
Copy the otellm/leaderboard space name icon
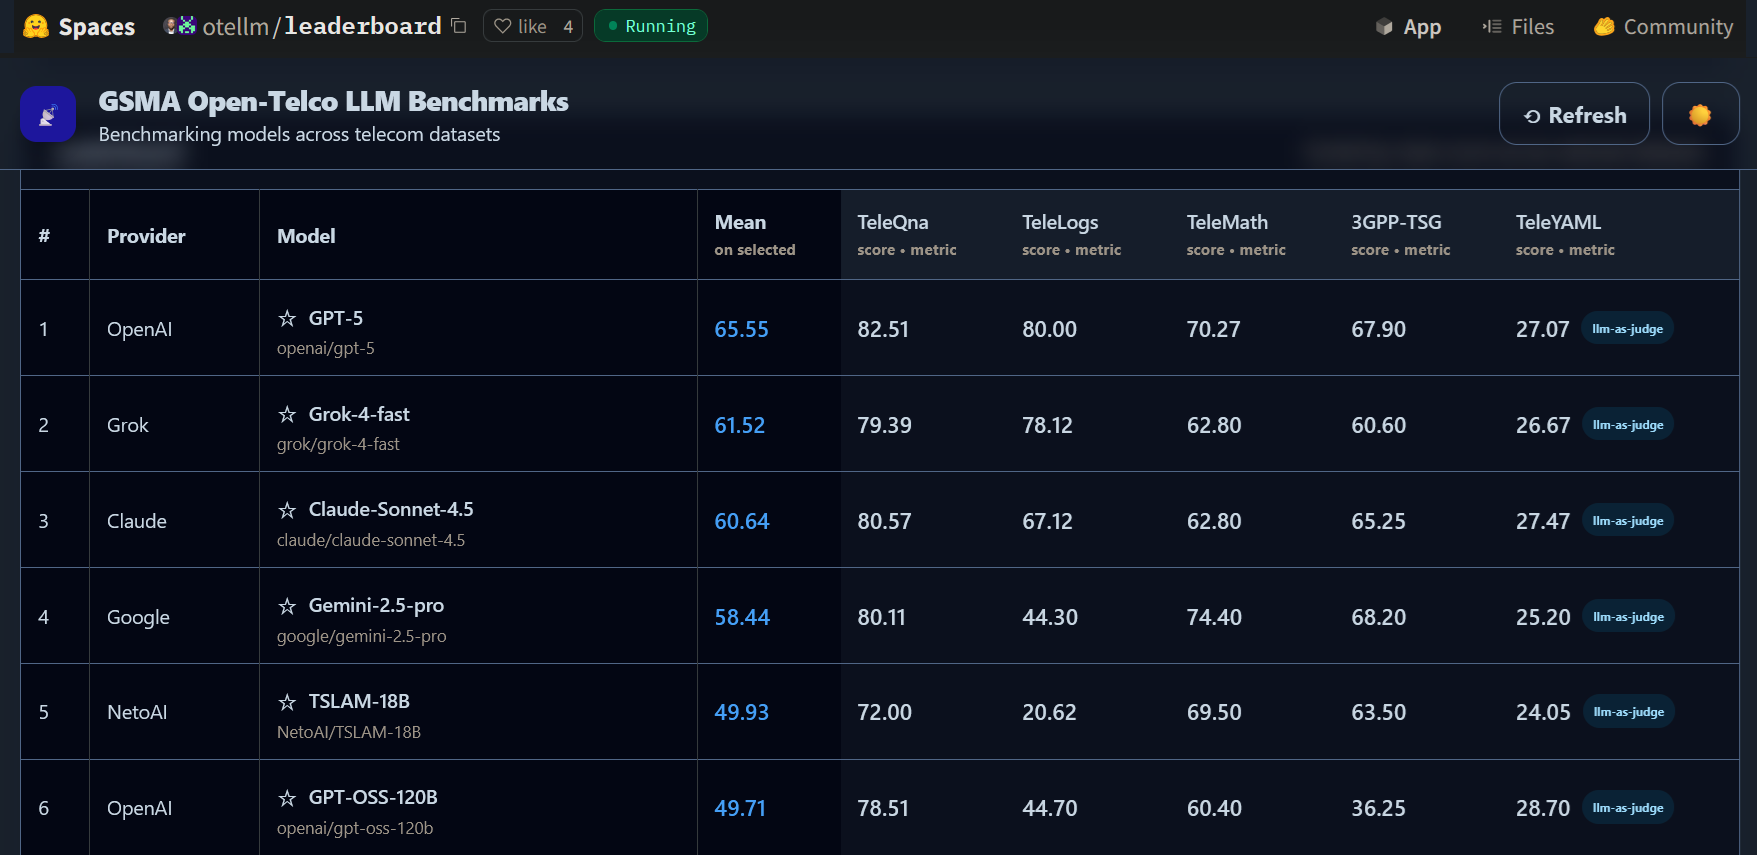459,26
